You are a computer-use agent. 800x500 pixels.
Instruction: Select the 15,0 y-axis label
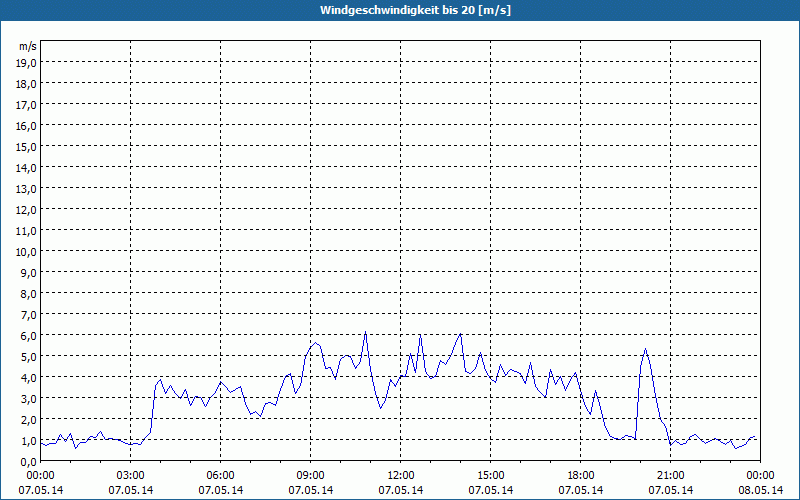27,146
